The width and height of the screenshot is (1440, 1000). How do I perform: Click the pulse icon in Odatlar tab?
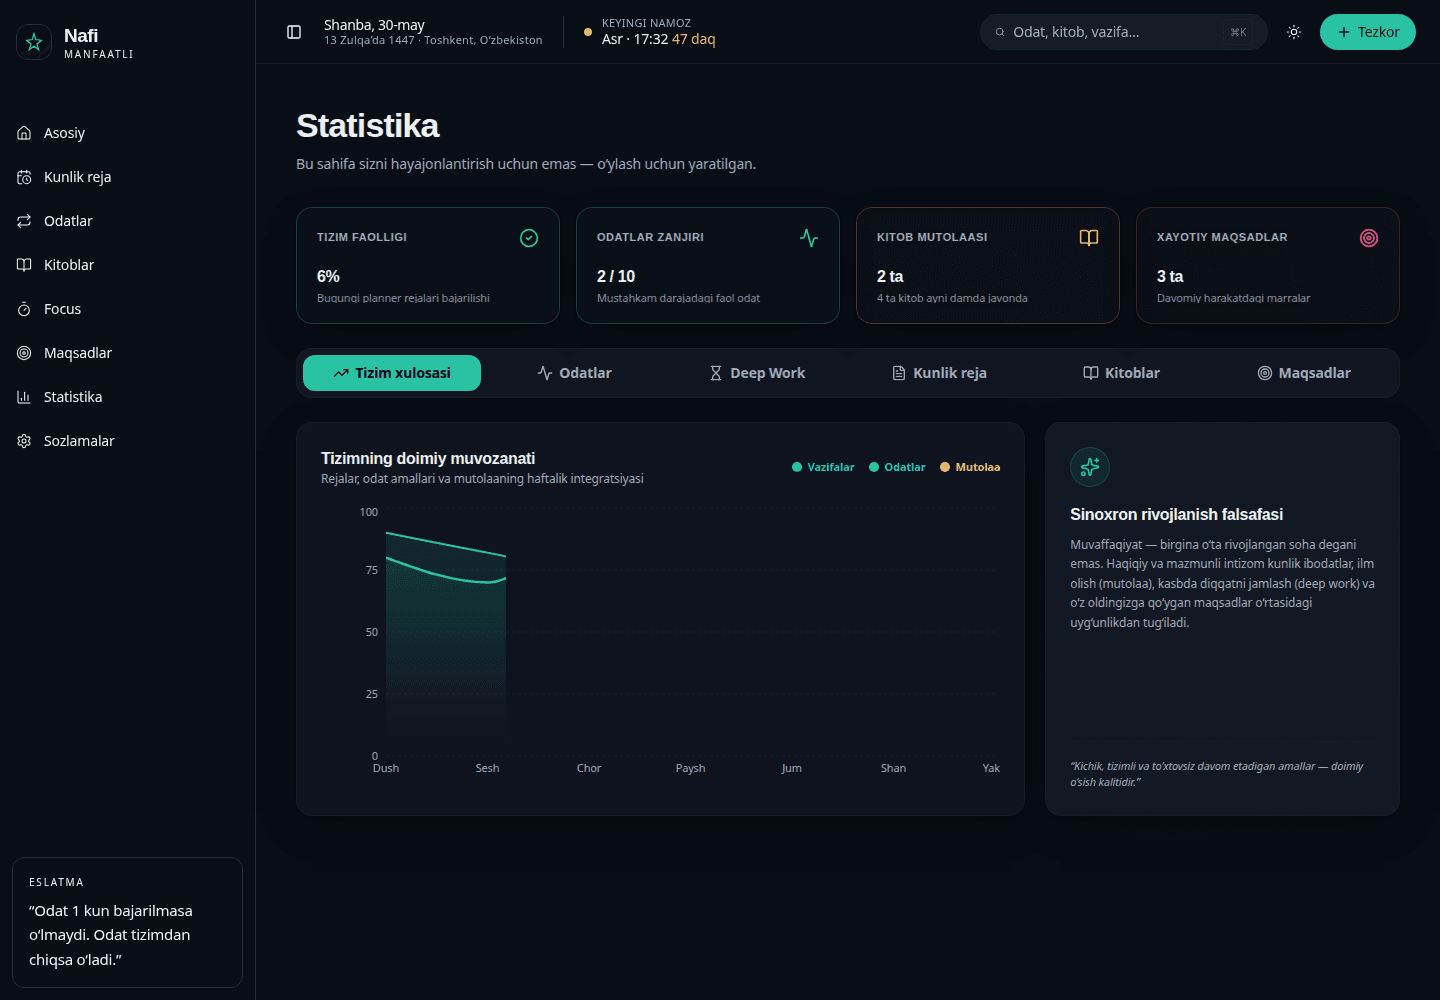point(545,373)
